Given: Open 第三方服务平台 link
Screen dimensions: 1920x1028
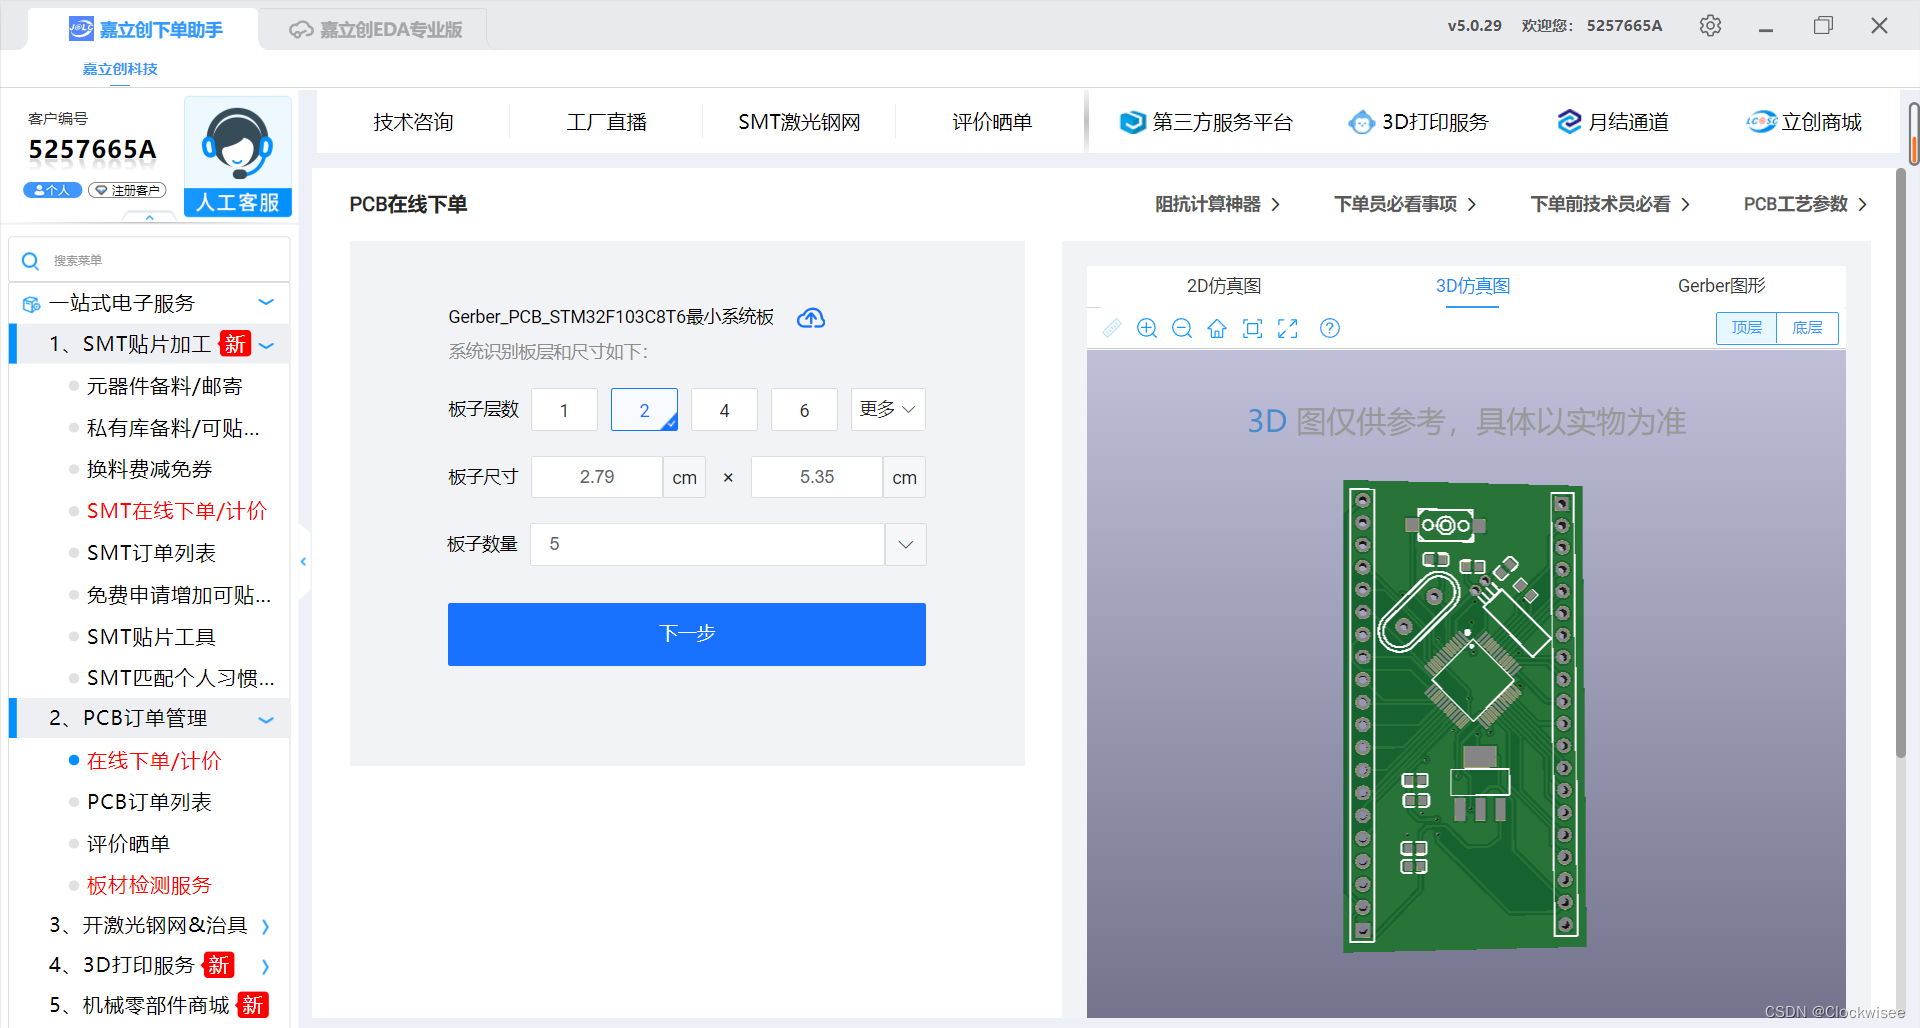Looking at the screenshot, I should (x=1206, y=122).
